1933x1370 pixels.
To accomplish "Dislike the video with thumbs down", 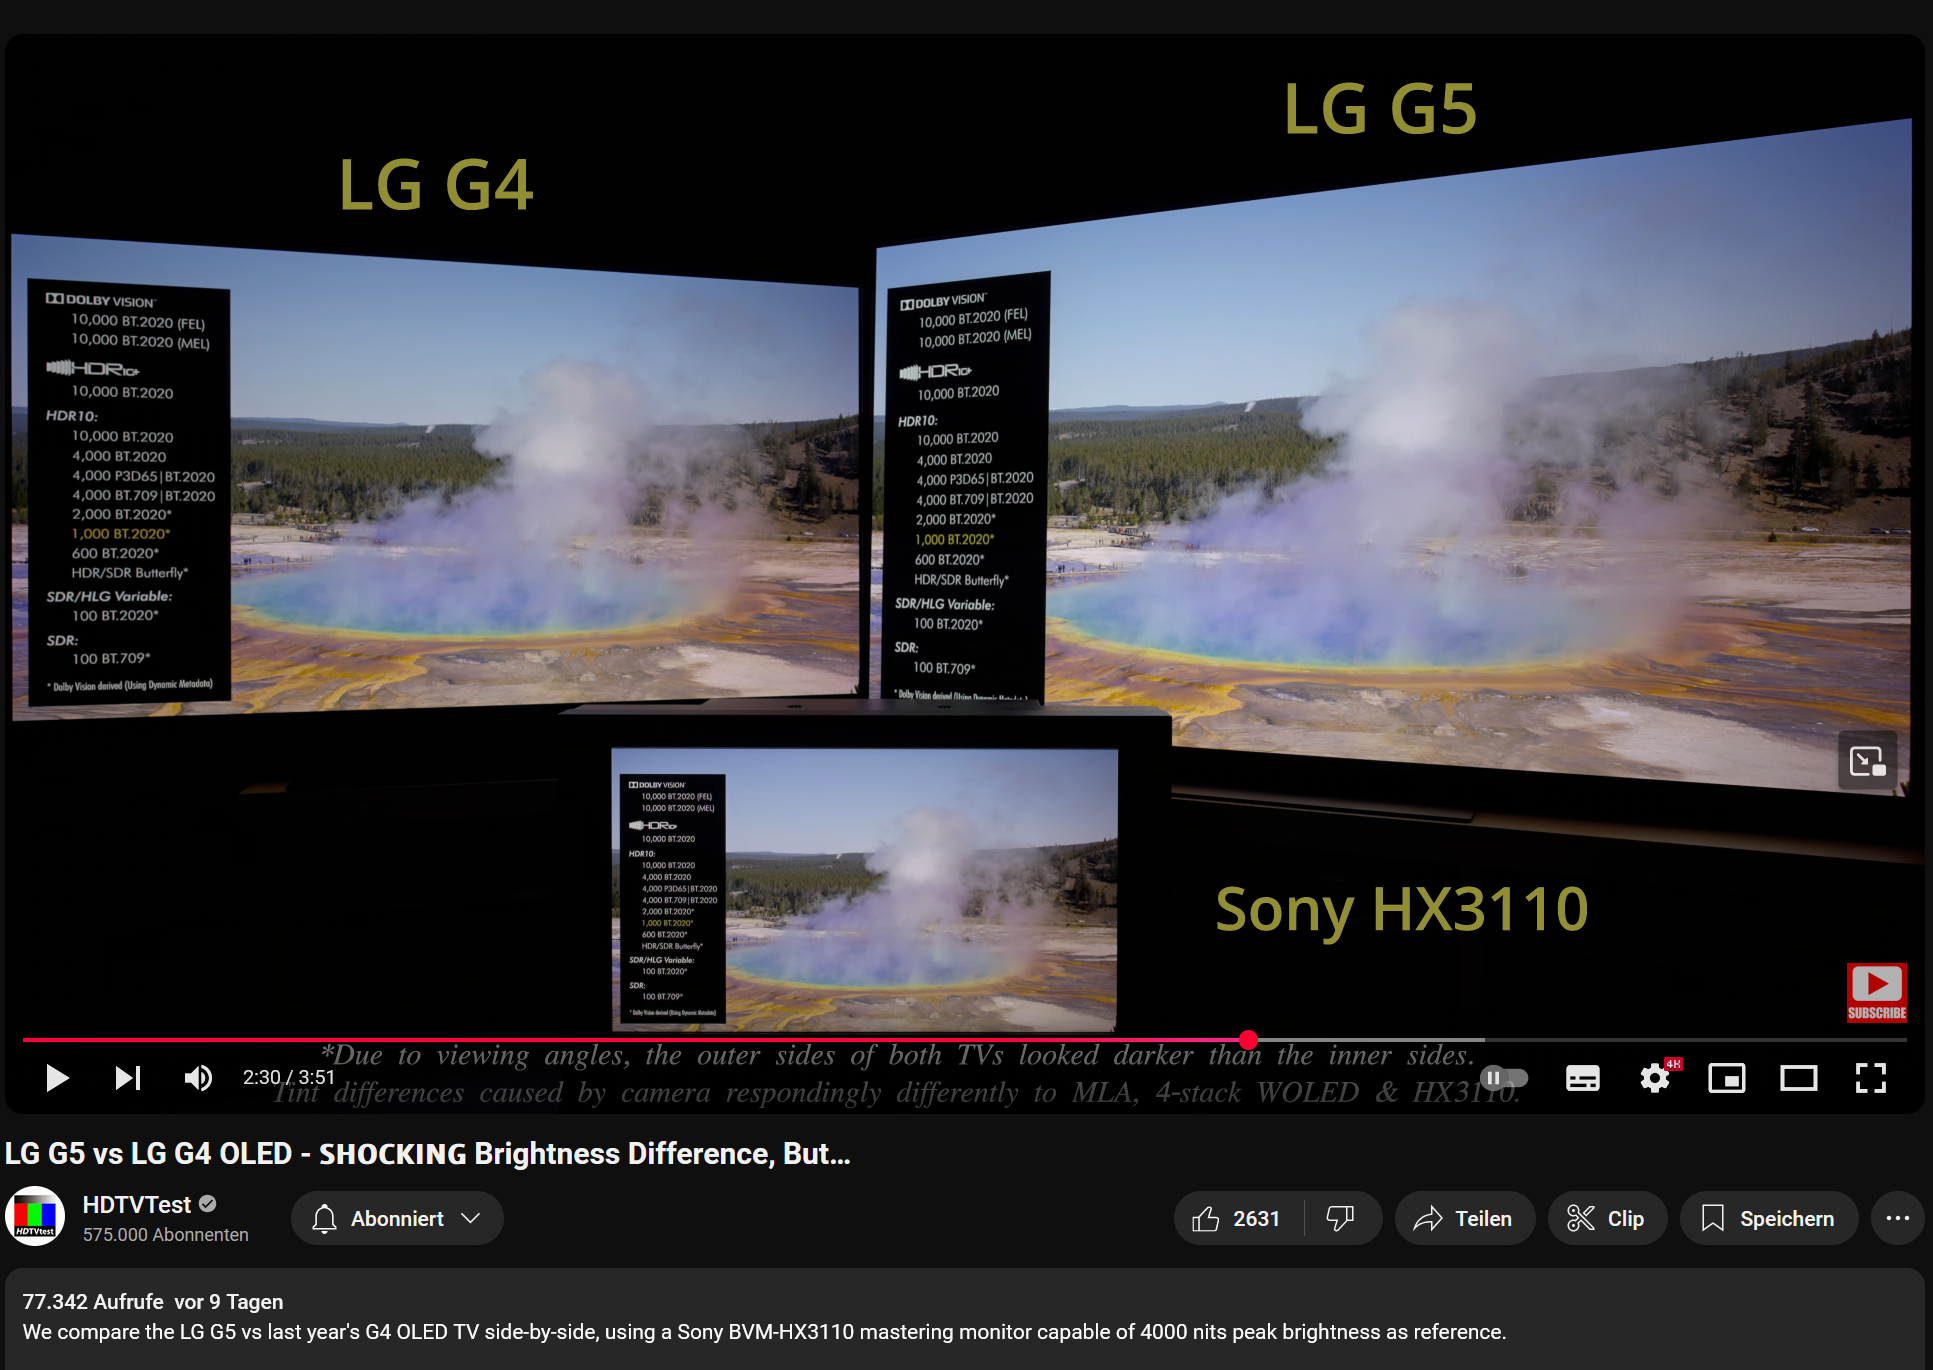I will pyautogui.click(x=1341, y=1218).
